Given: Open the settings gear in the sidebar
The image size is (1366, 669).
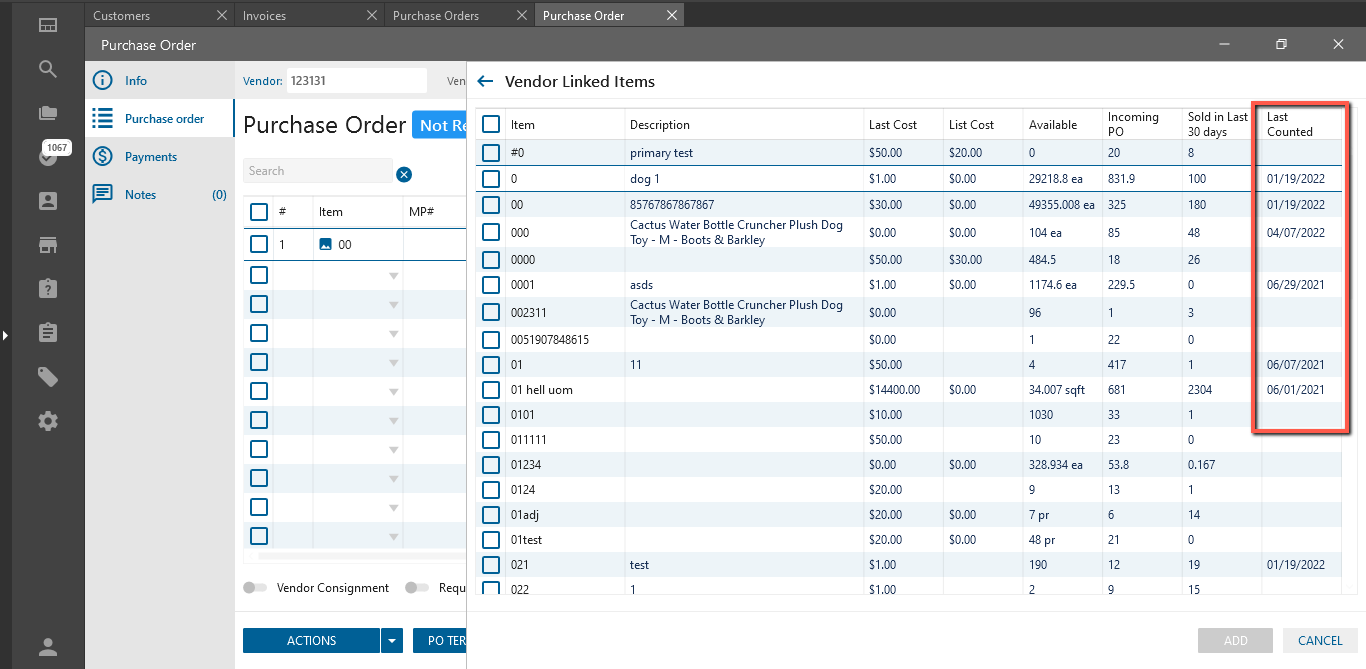Looking at the screenshot, I should 48,421.
